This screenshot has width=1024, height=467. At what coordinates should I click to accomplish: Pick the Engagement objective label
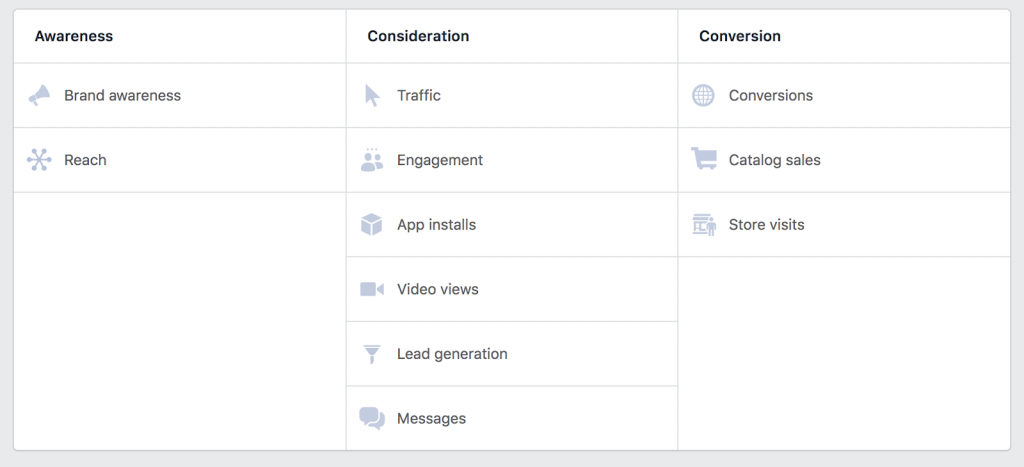(x=439, y=160)
